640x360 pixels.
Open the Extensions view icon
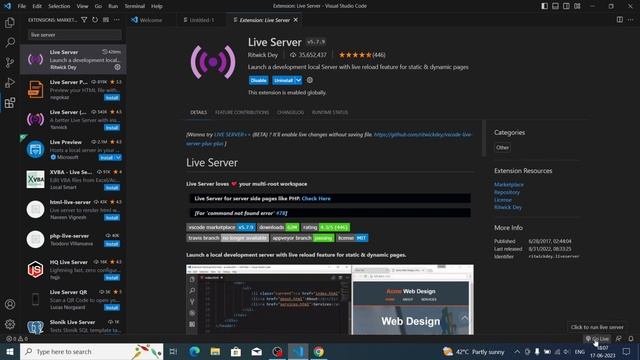click(x=10, y=102)
